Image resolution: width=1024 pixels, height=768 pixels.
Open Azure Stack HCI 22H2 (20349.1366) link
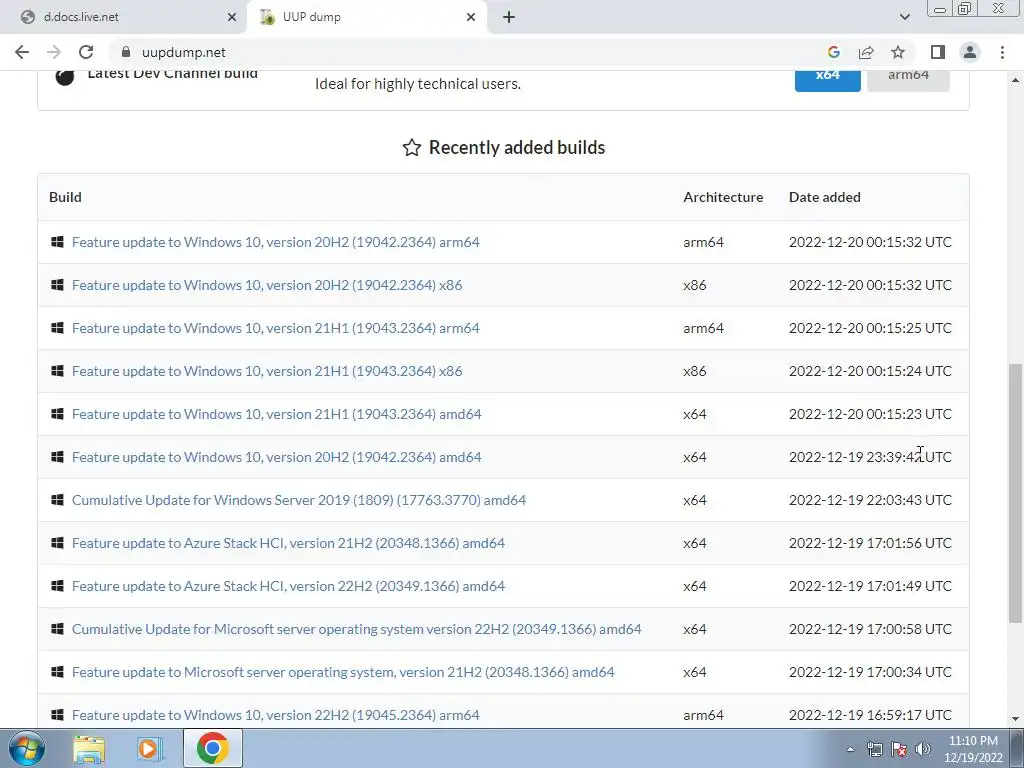288,586
